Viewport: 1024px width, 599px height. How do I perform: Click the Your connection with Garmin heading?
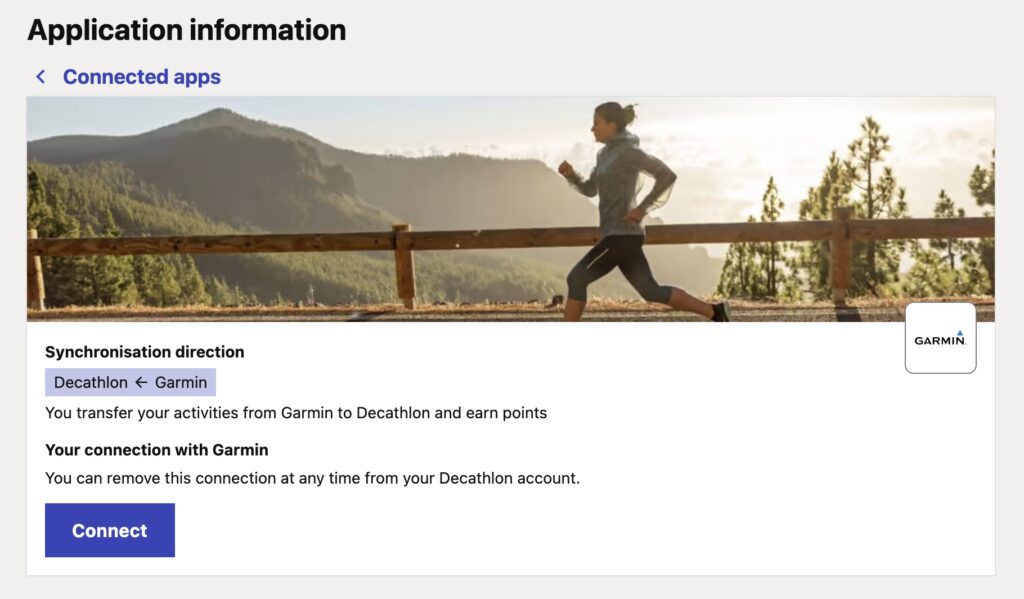[x=157, y=450]
